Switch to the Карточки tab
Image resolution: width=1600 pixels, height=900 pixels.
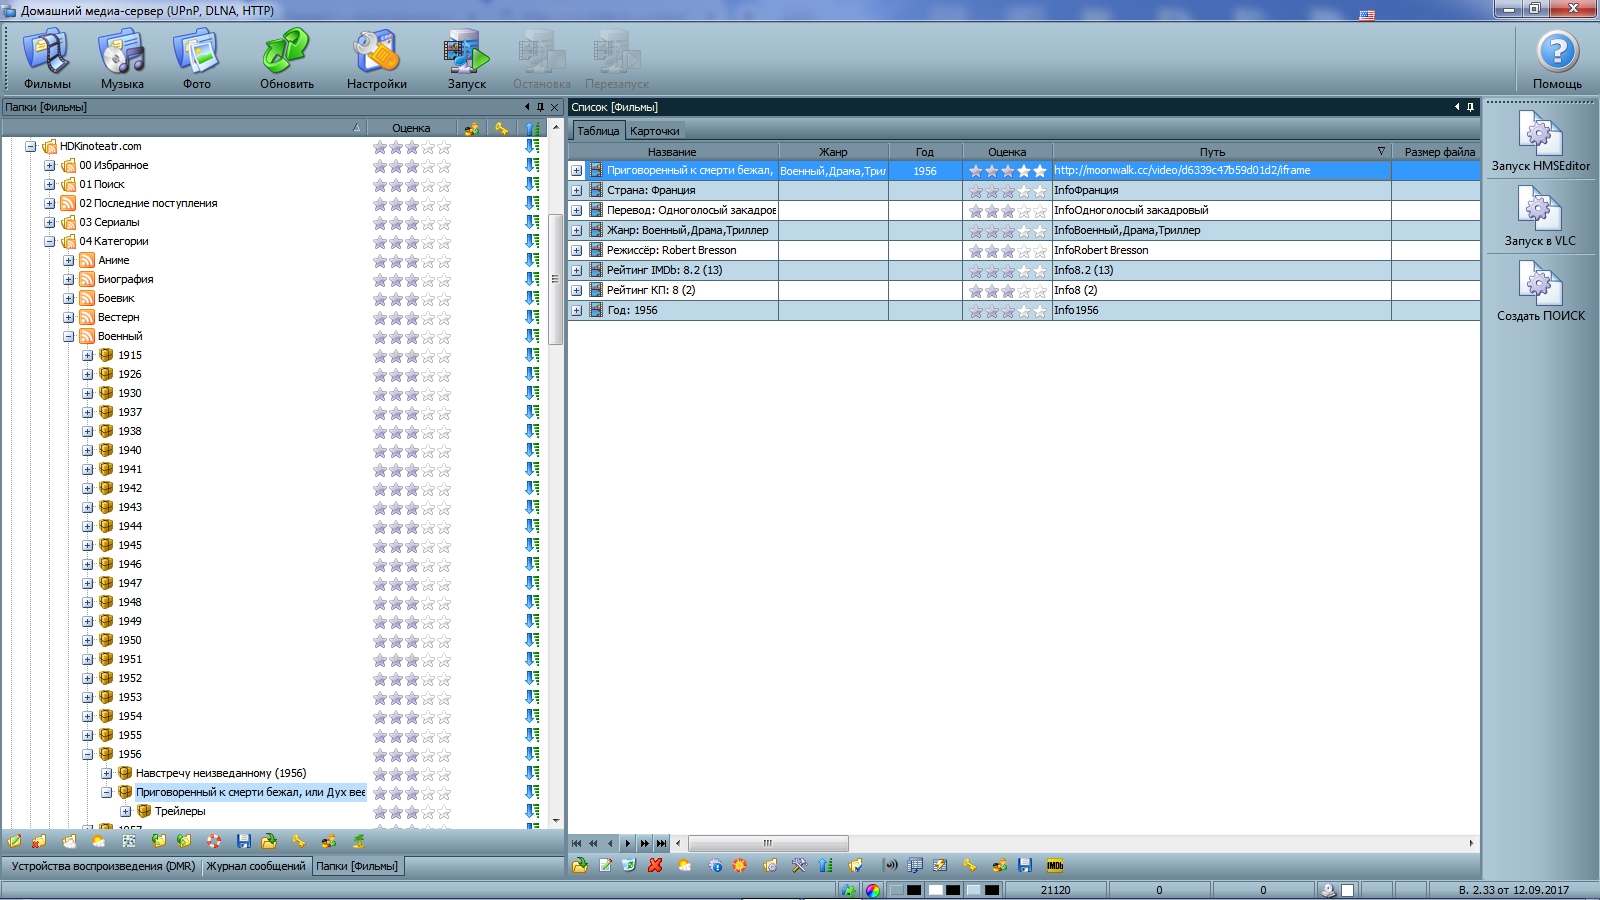(655, 131)
